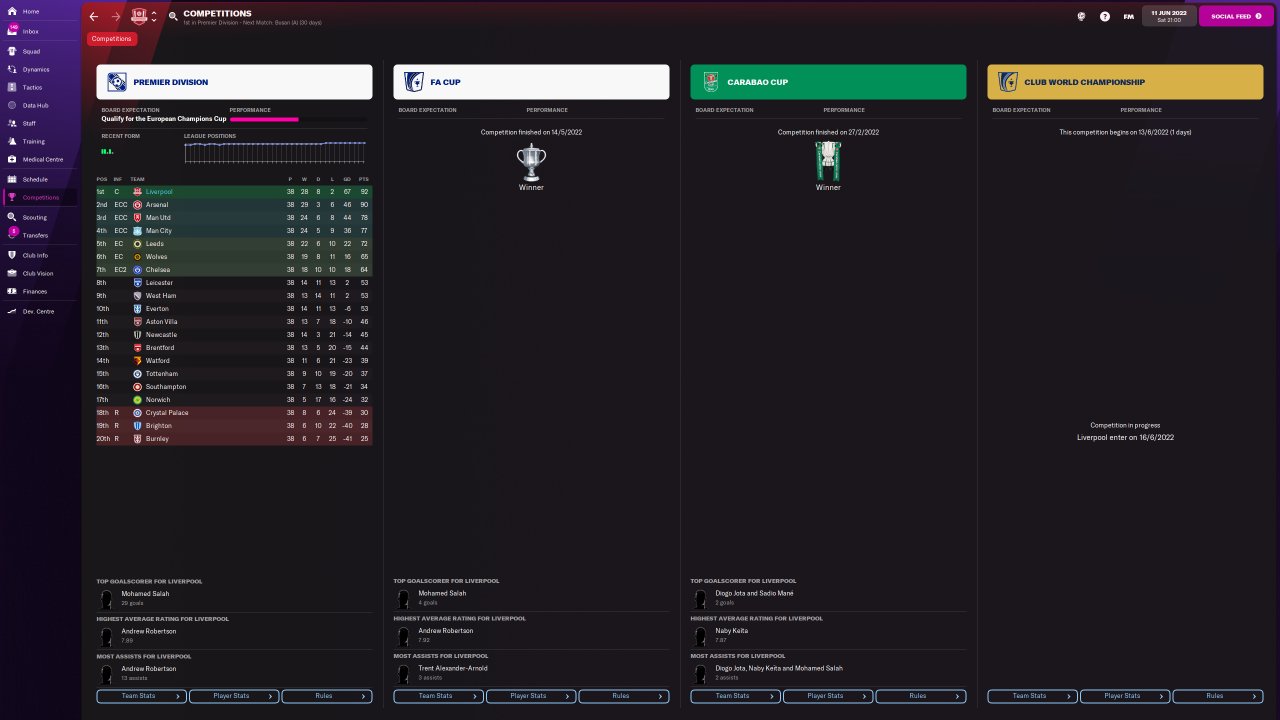Open Finances in the sidebar
Screen dimensions: 1280x720
[38, 291]
